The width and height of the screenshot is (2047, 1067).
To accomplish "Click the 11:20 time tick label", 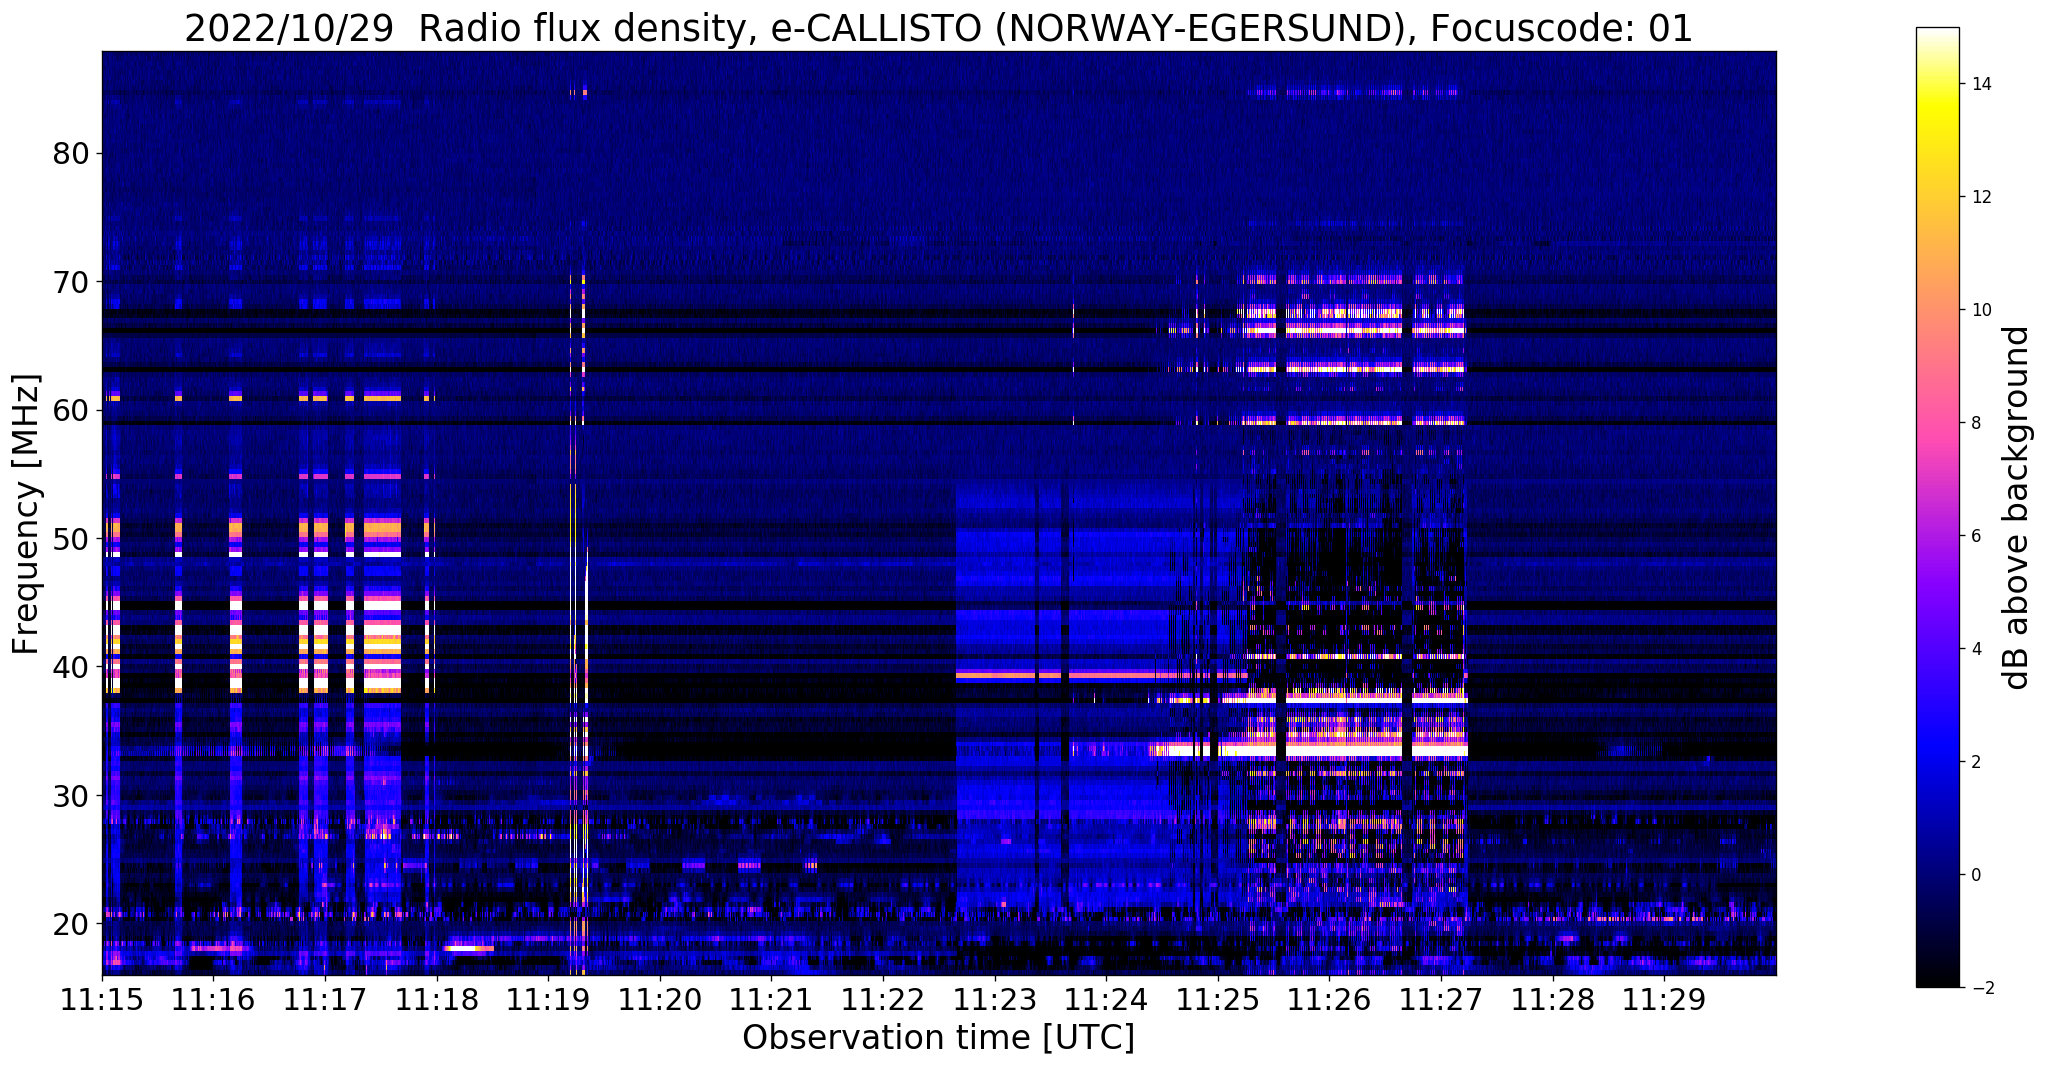I will click(x=659, y=1000).
